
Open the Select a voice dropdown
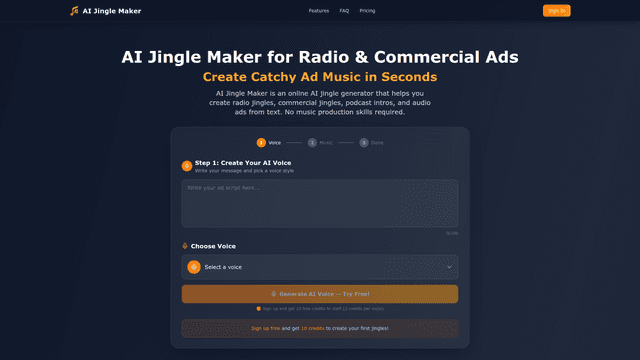click(x=320, y=267)
